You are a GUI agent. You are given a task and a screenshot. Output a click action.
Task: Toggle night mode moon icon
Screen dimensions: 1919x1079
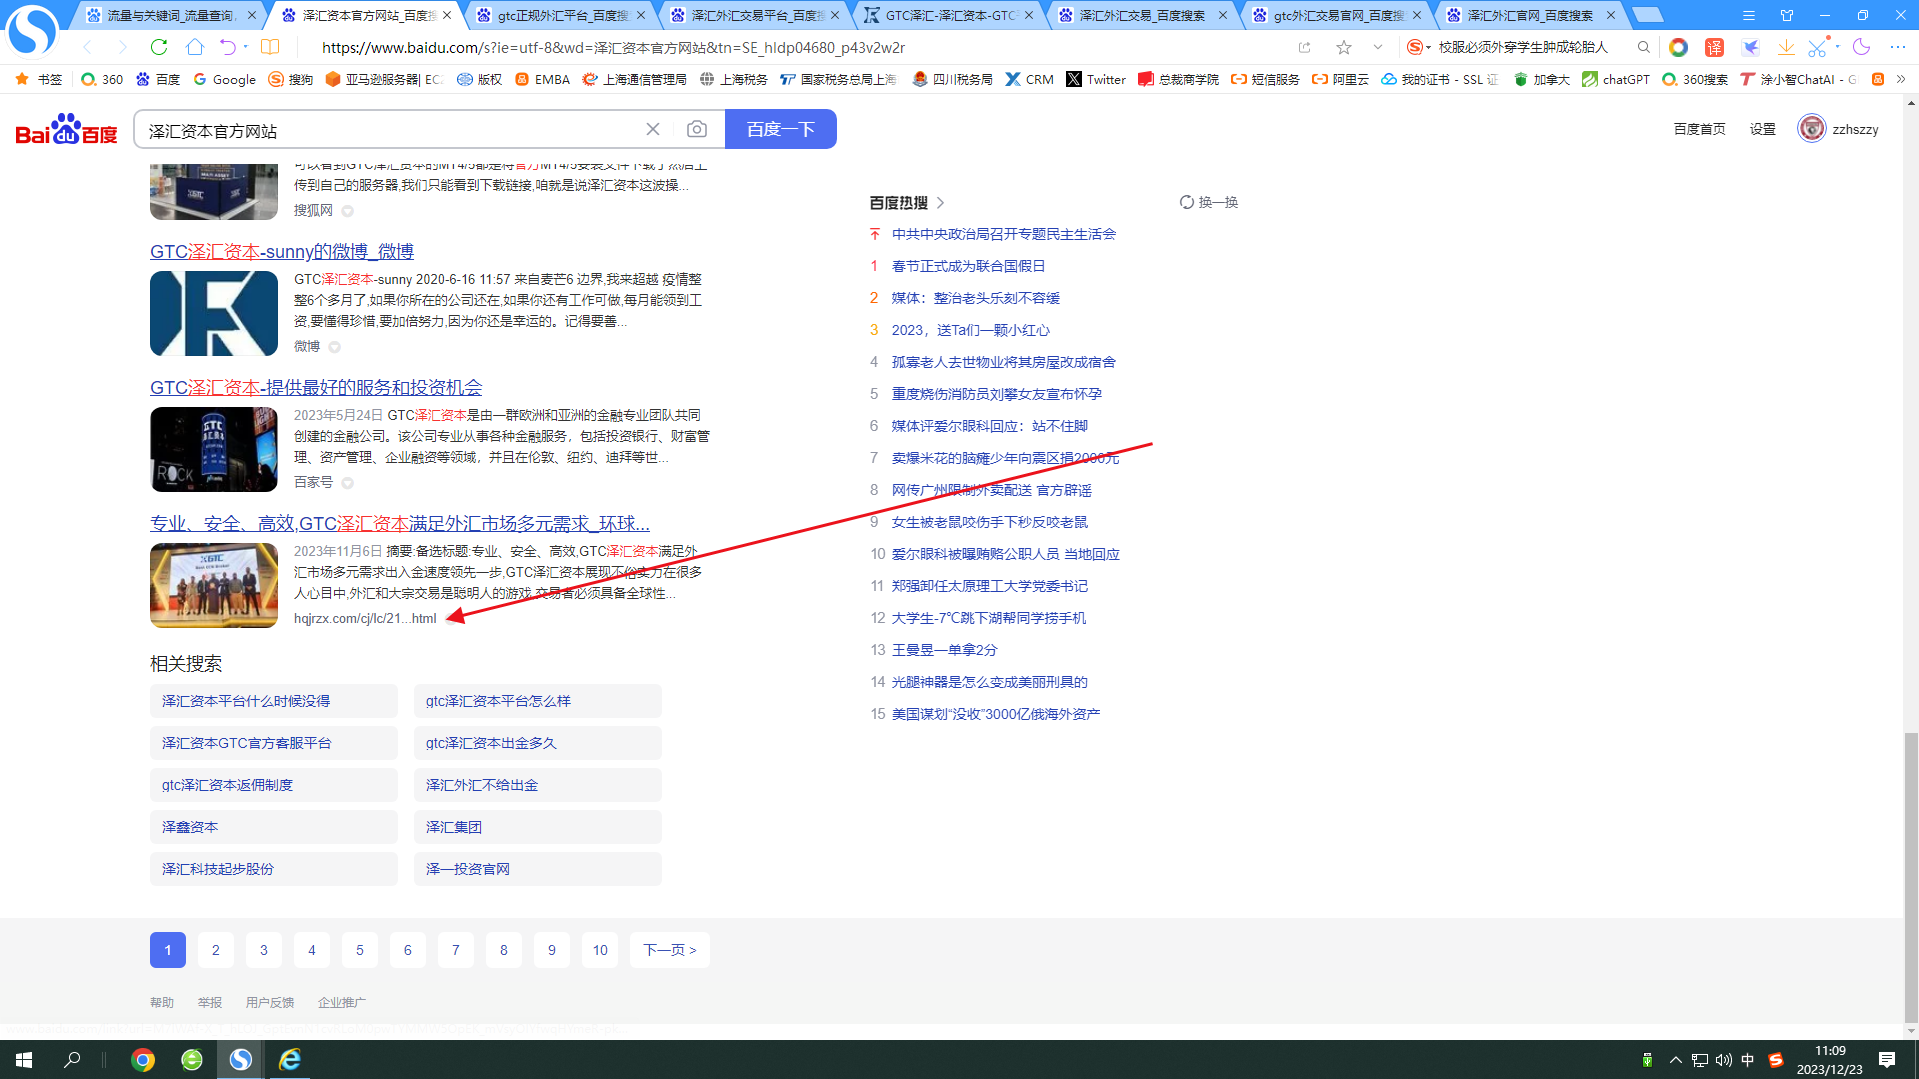[1861, 47]
